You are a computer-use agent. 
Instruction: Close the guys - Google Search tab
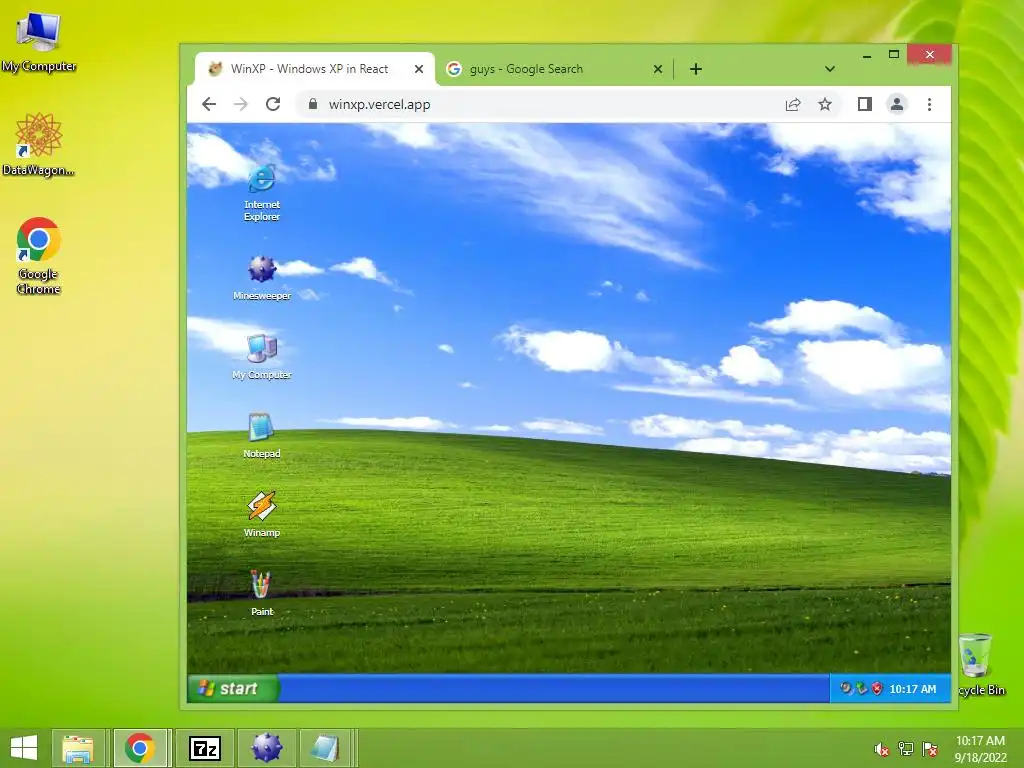coord(658,69)
